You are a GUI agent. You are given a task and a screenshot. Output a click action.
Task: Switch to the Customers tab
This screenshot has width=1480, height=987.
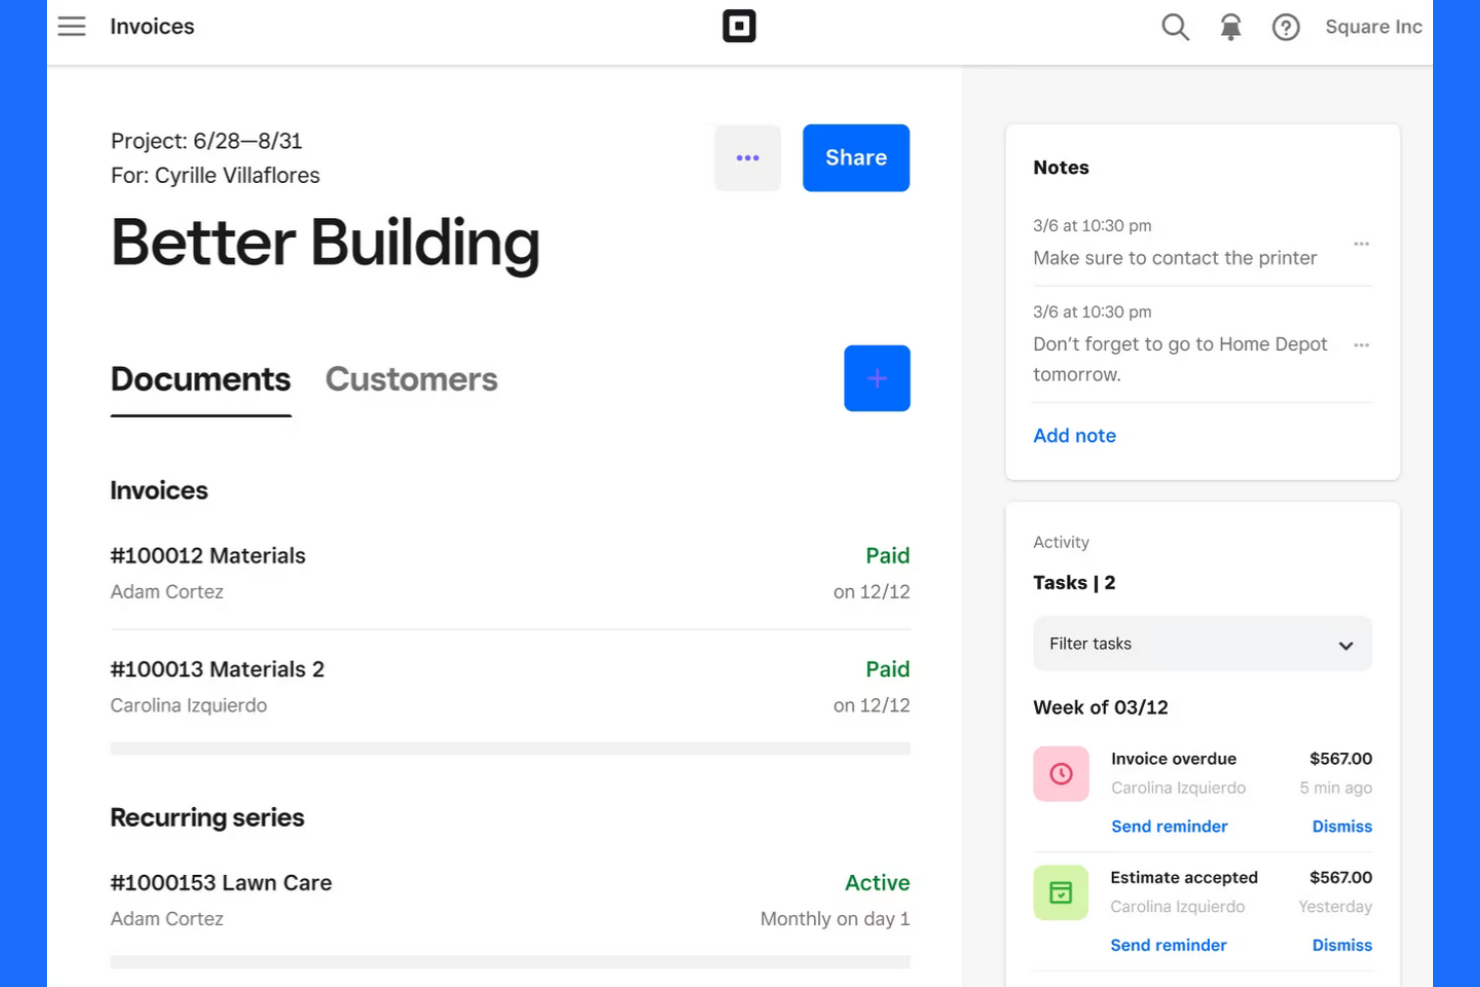[x=411, y=379]
